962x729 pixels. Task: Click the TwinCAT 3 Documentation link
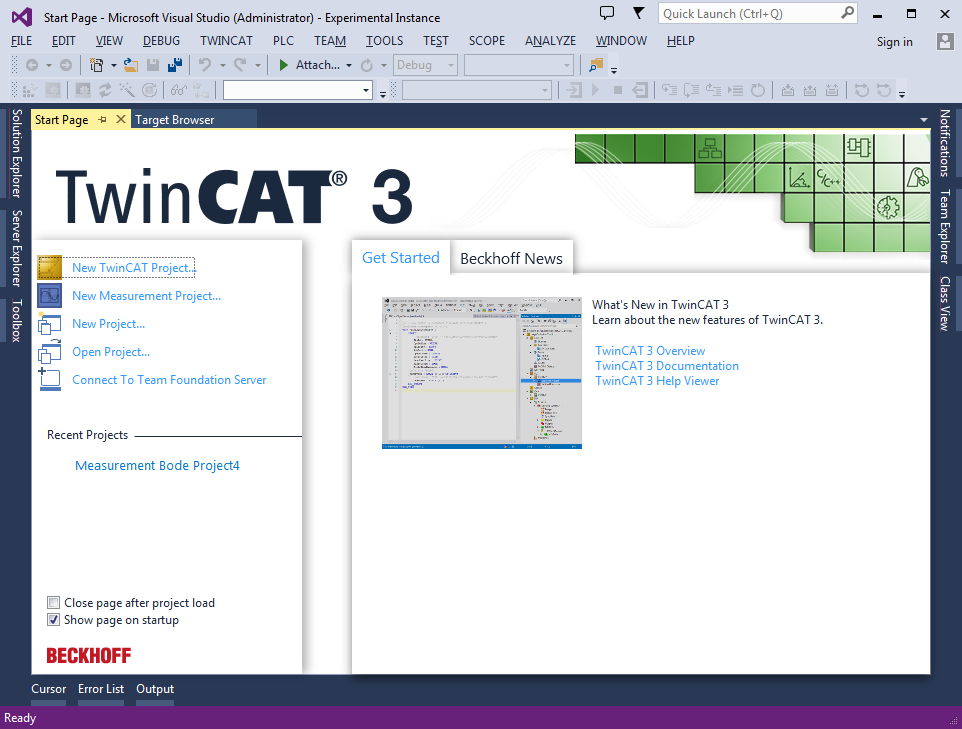(x=667, y=366)
